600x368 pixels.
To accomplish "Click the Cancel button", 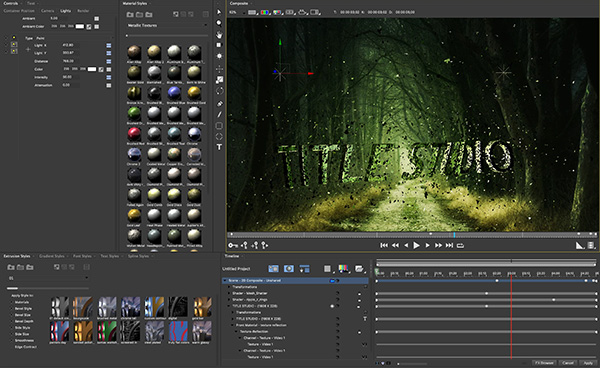I will 568,363.
